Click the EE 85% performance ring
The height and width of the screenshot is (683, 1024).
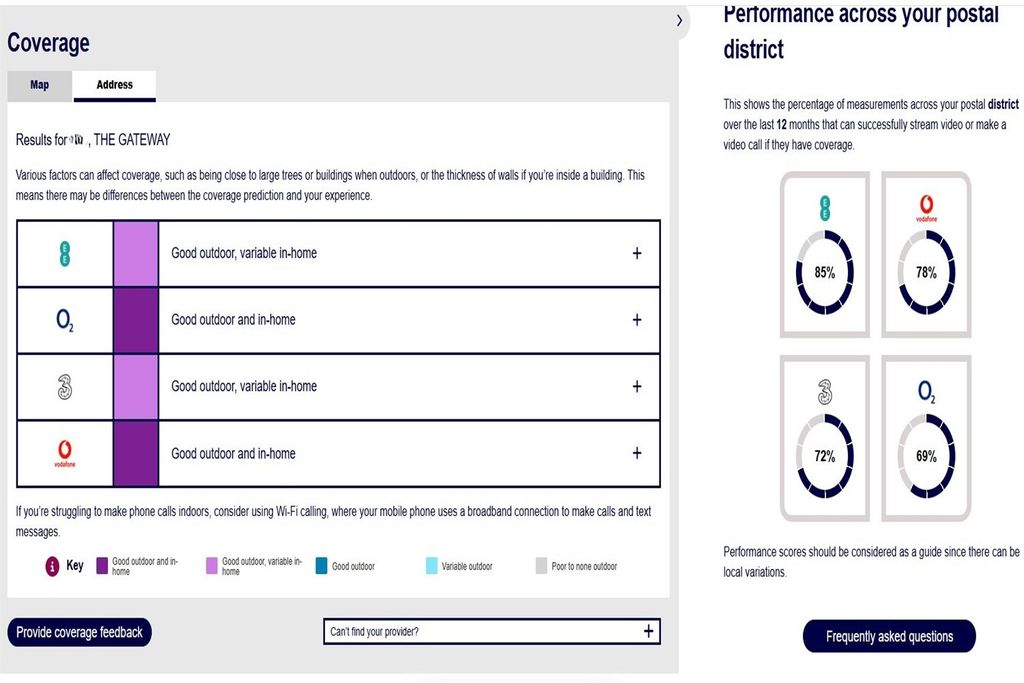click(x=824, y=272)
